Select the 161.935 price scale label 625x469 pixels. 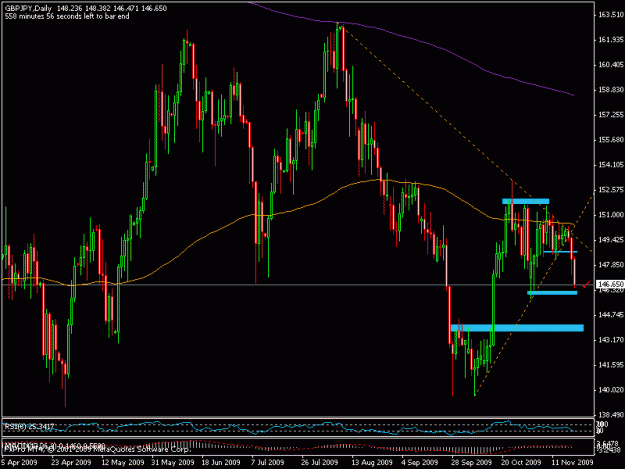pyautogui.click(x=610, y=40)
